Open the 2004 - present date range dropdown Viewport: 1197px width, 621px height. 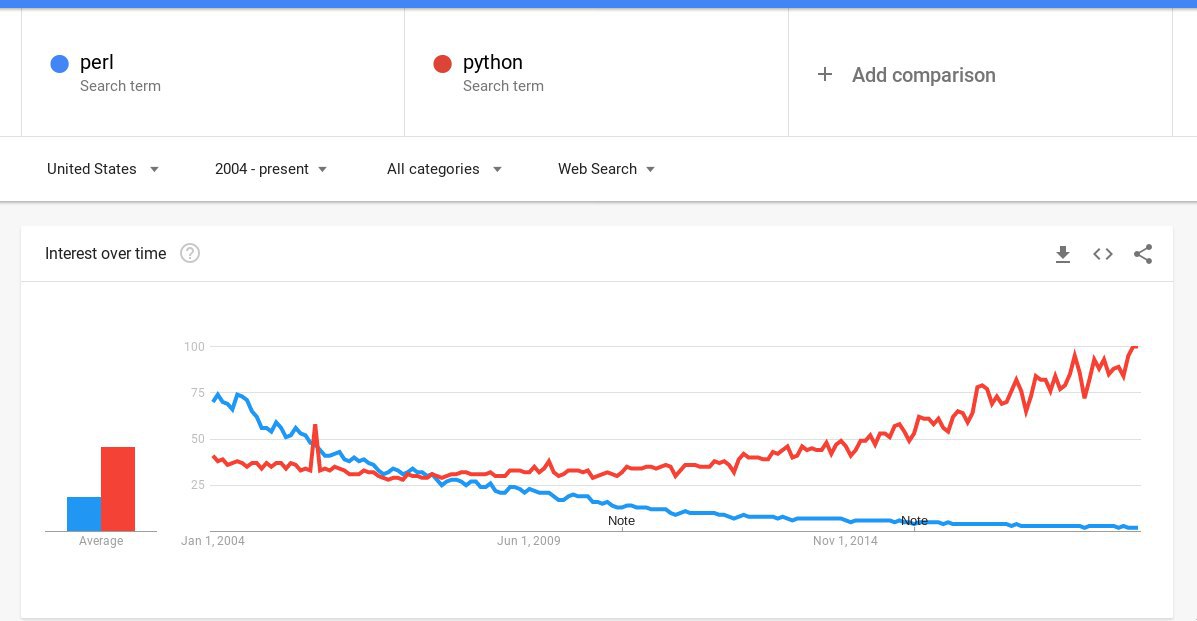(x=271, y=169)
